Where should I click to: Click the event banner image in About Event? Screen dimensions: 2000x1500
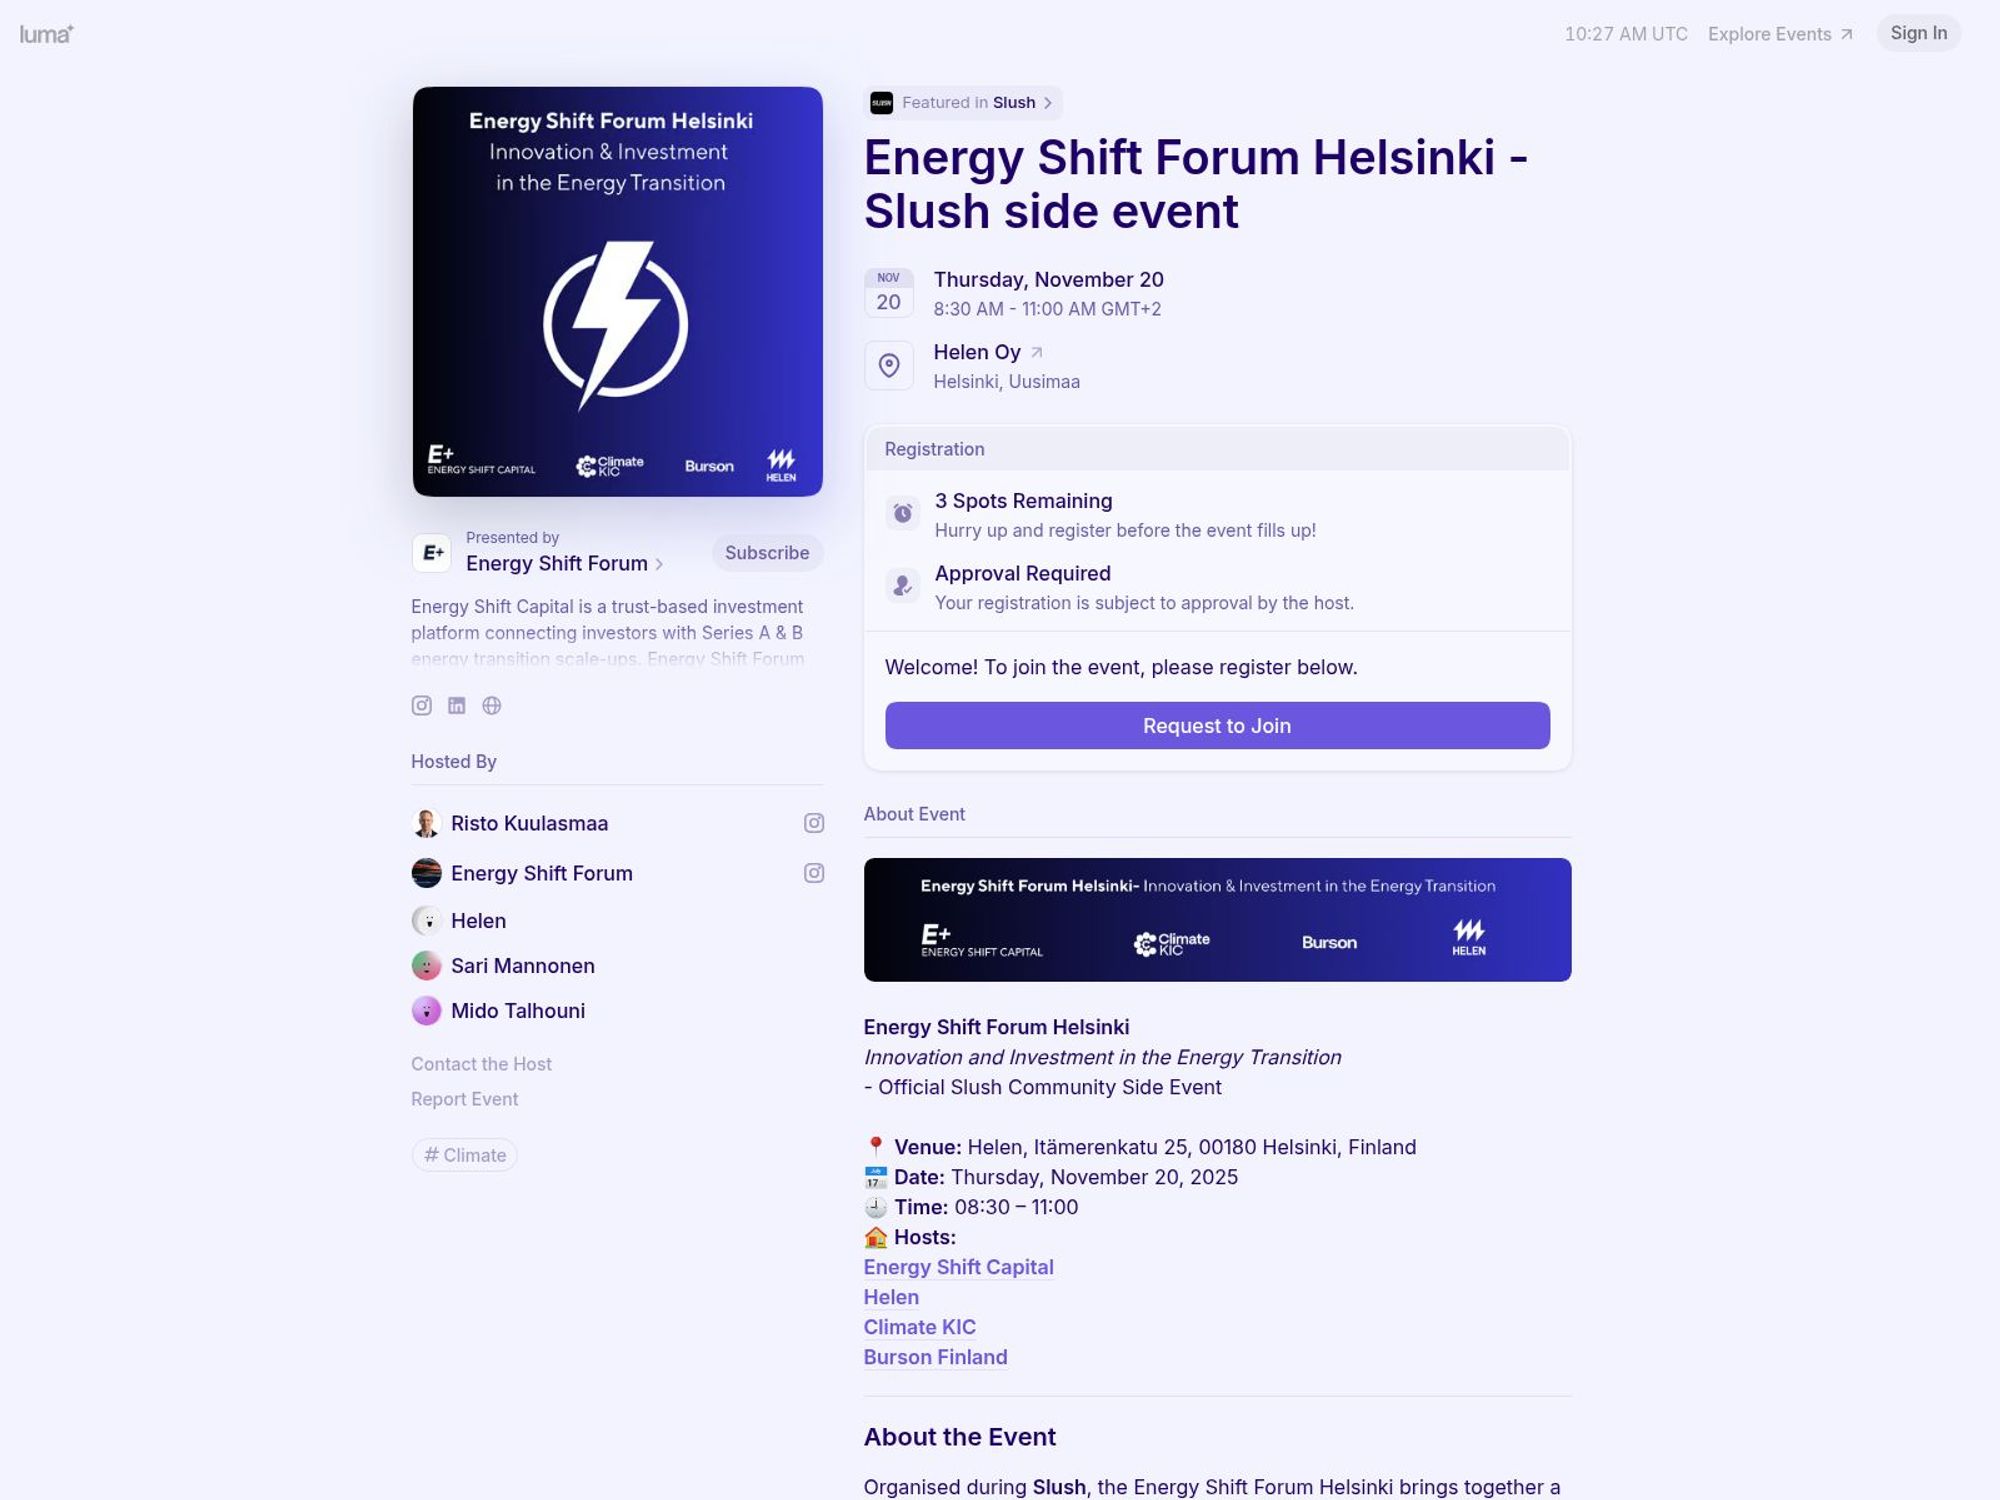tap(1216, 919)
